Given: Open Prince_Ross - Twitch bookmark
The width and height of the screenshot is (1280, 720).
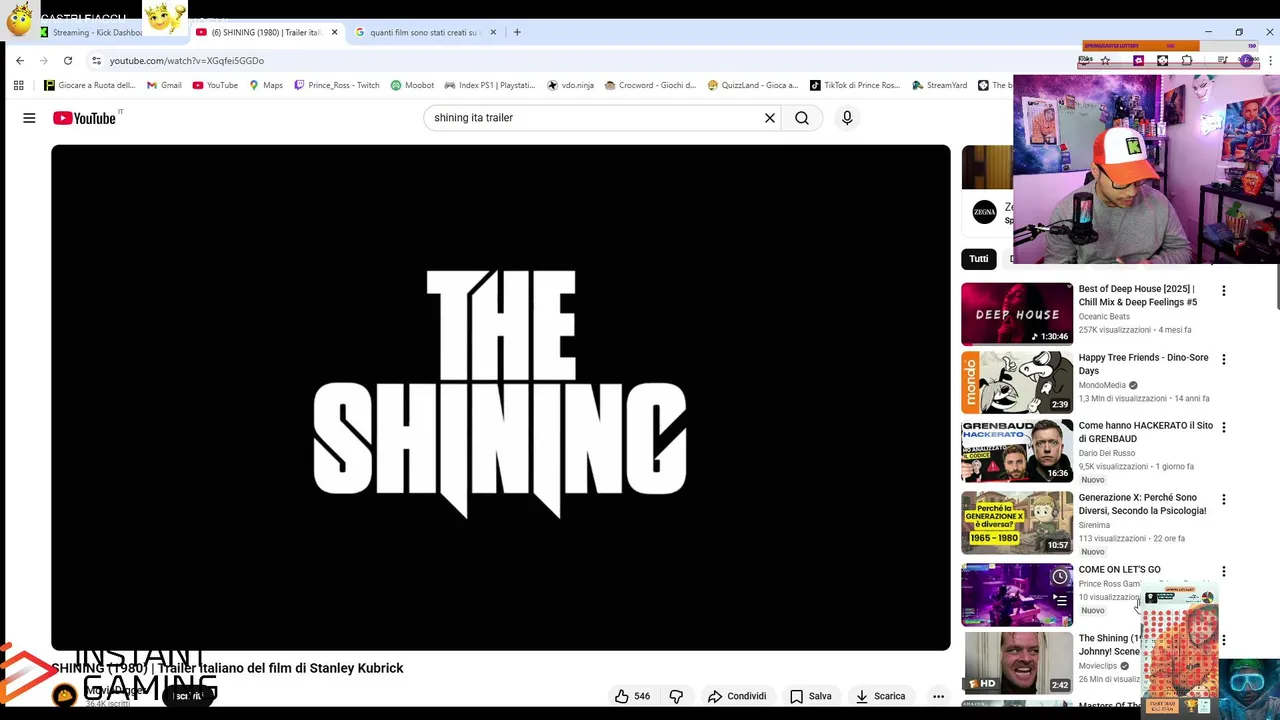Looking at the screenshot, I should (337, 85).
